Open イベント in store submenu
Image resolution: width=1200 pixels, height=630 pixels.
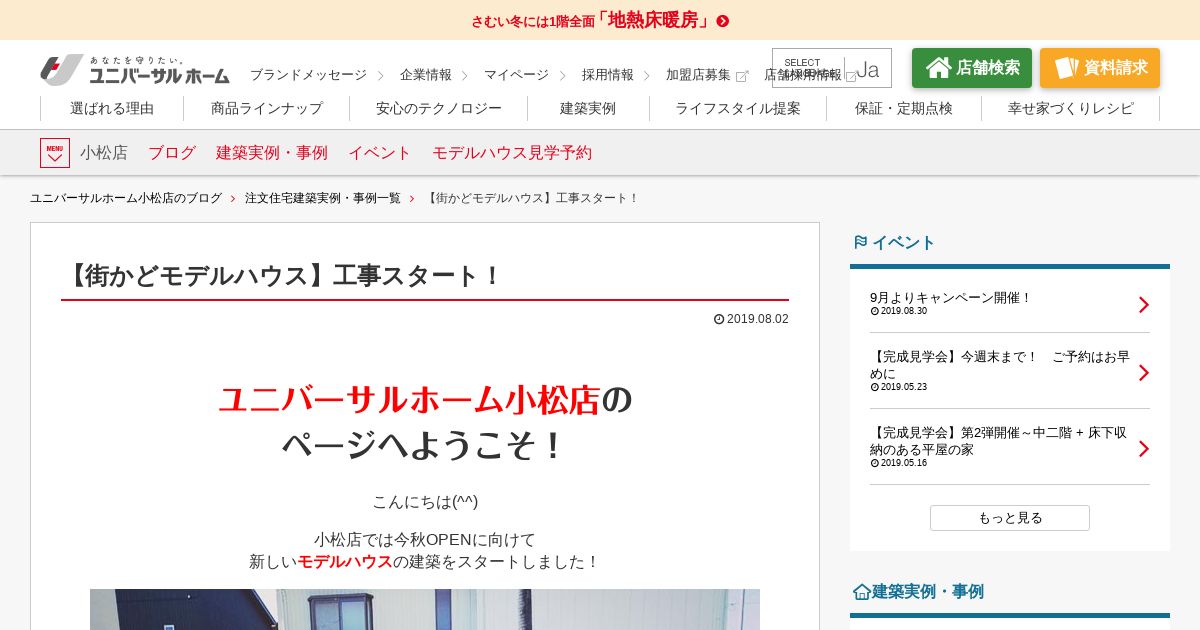(380, 153)
